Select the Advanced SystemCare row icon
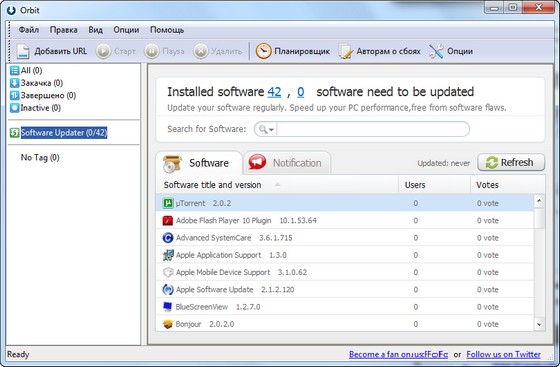The height and width of the screenshot is (367, 560). tap(168, 238)
